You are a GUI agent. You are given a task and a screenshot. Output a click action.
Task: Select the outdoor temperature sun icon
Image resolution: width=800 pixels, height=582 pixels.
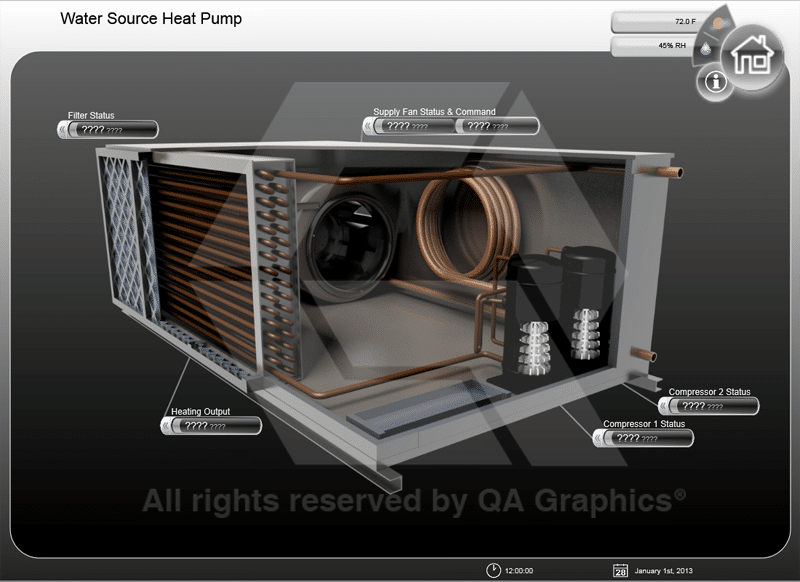pyautogui.click(x=719, y=23)
